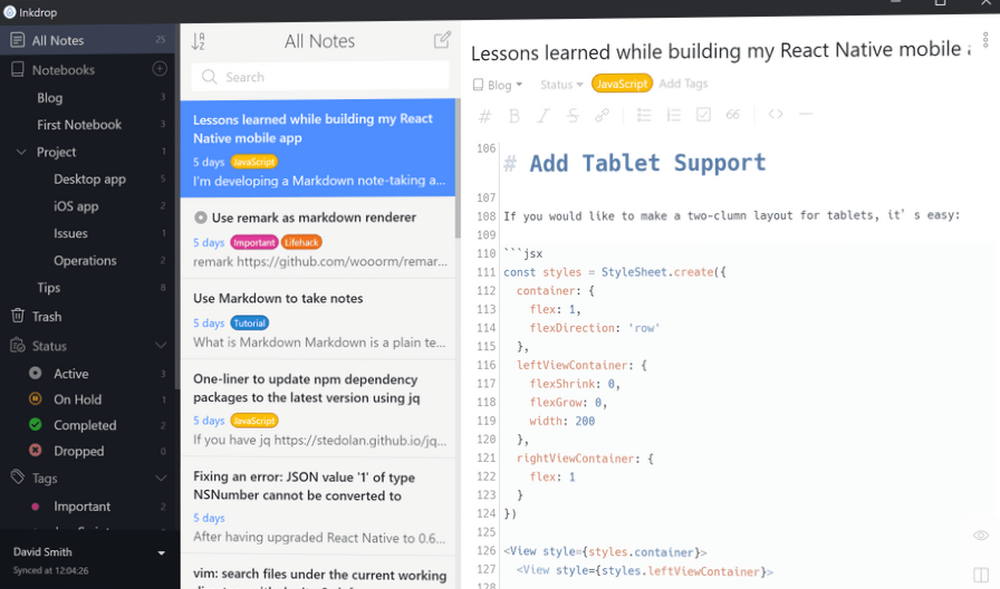Click the pink Important tag on remark note
This screenshot has height=589, width=1000.
[x=254, y=242]
